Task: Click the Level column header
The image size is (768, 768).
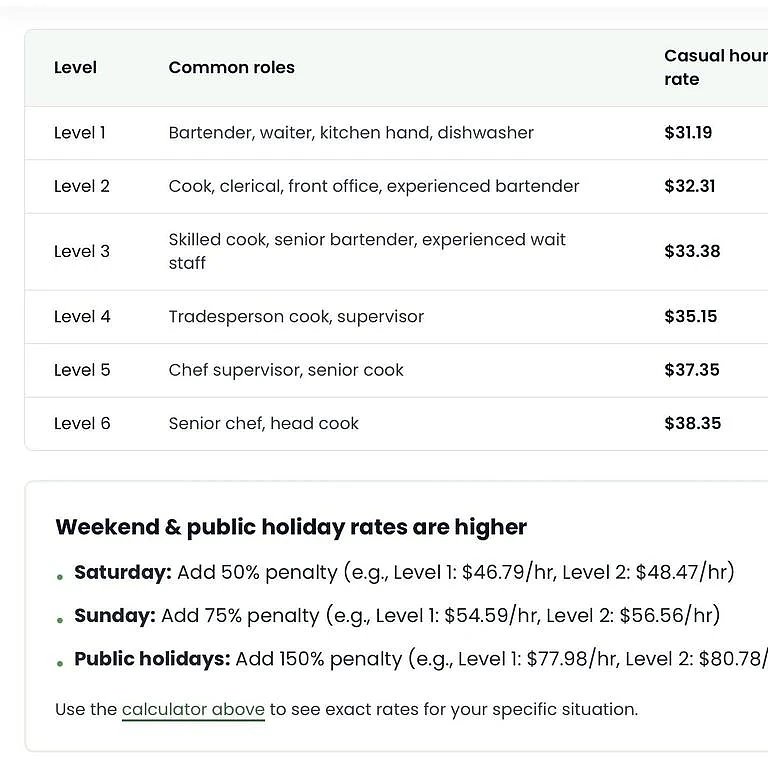Action: click(x=75, y=68)
